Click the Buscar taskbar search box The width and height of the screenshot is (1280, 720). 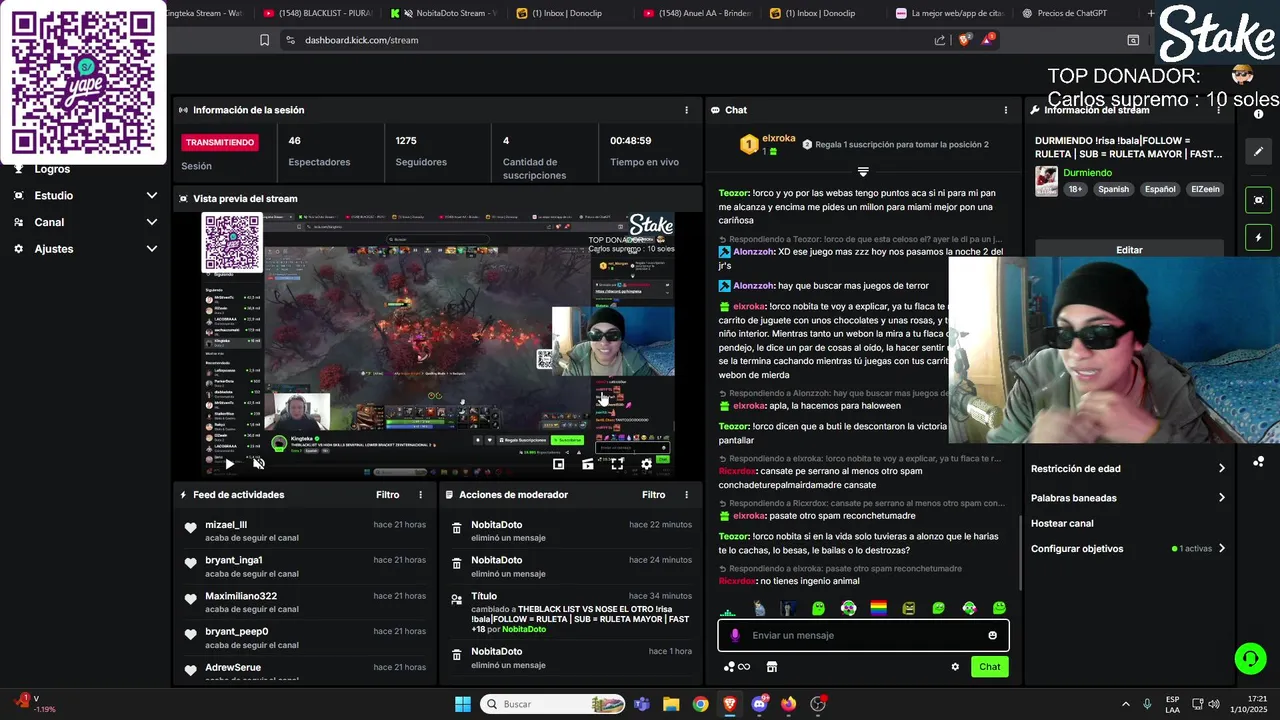553,704
